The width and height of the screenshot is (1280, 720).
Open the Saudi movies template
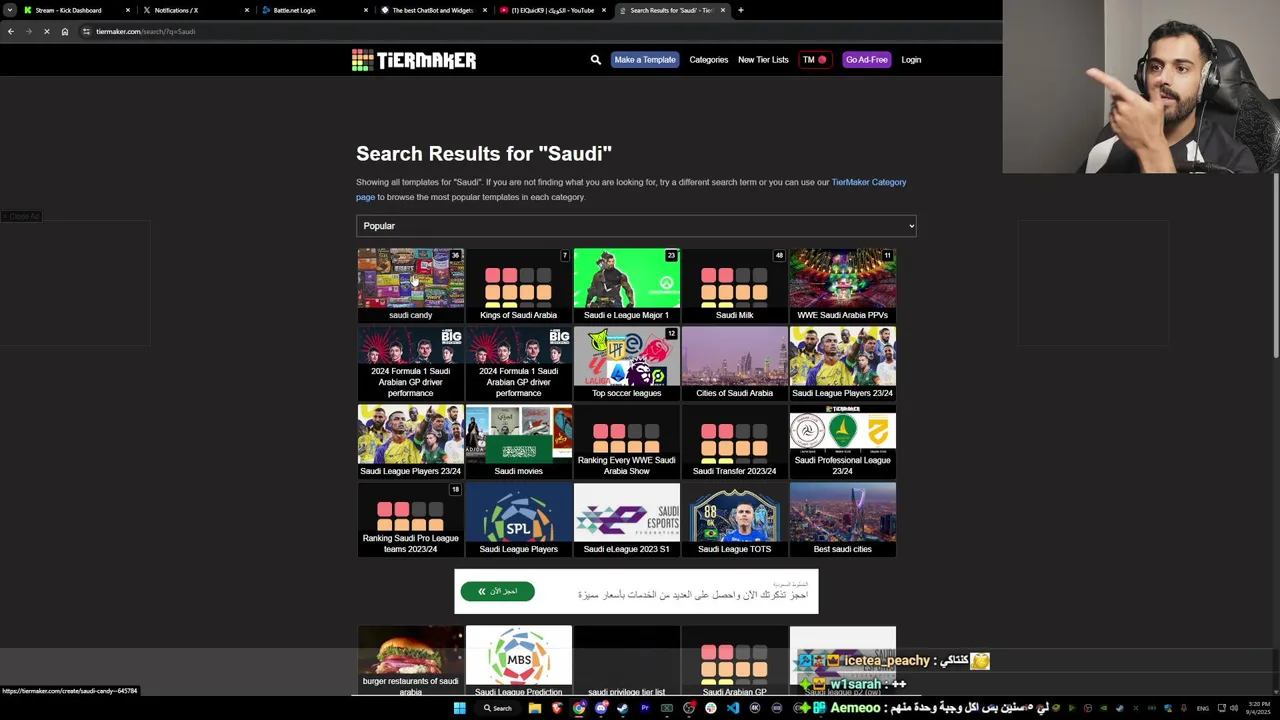point(518,441)
